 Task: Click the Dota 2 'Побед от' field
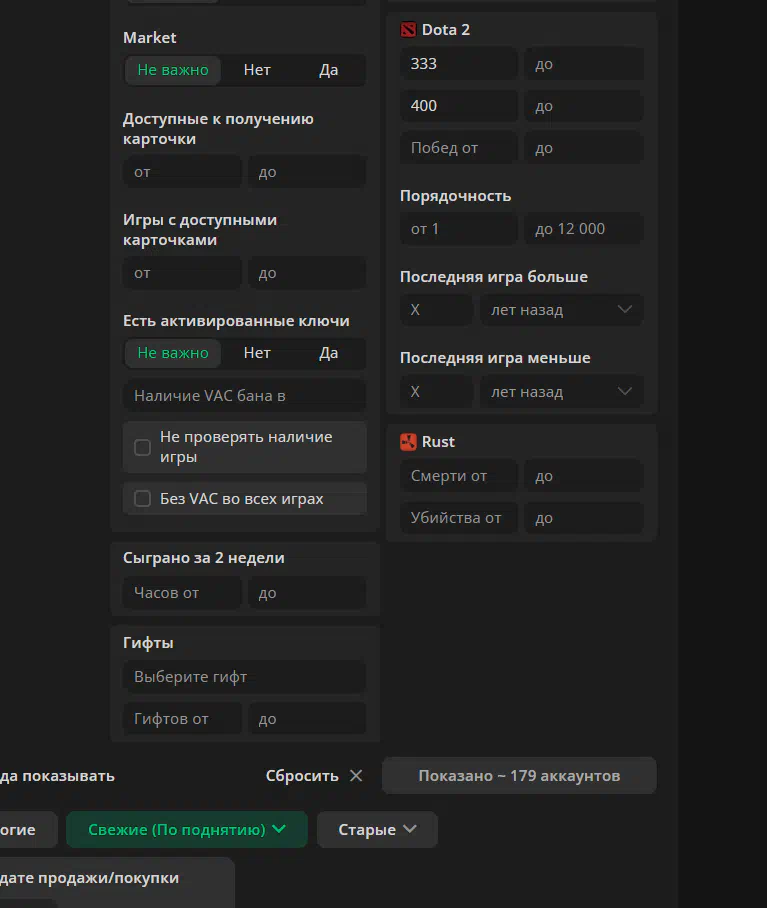459,148
